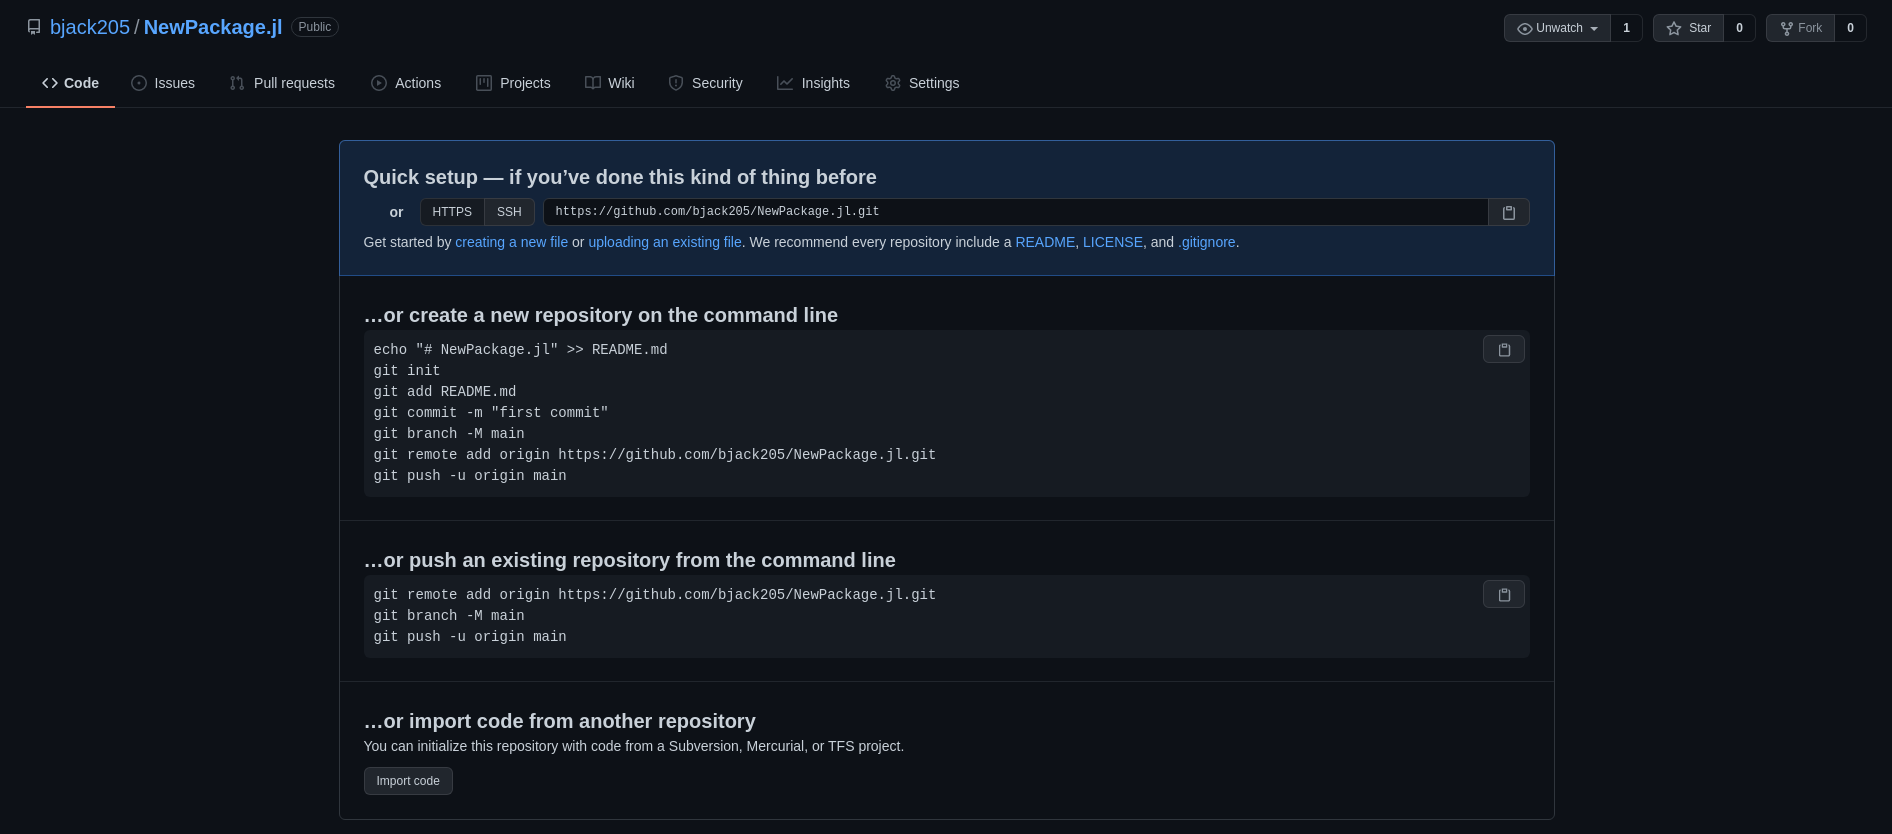Open the bjack205 owner profile link
Viewport: 1892px width, 834px height.
90,27
